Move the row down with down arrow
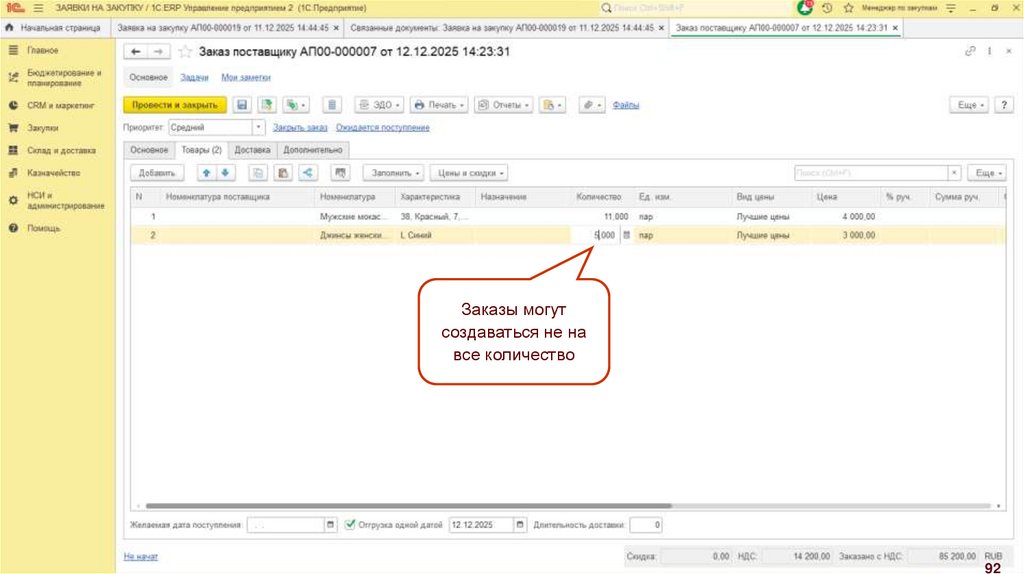 (x=224, y=173)
